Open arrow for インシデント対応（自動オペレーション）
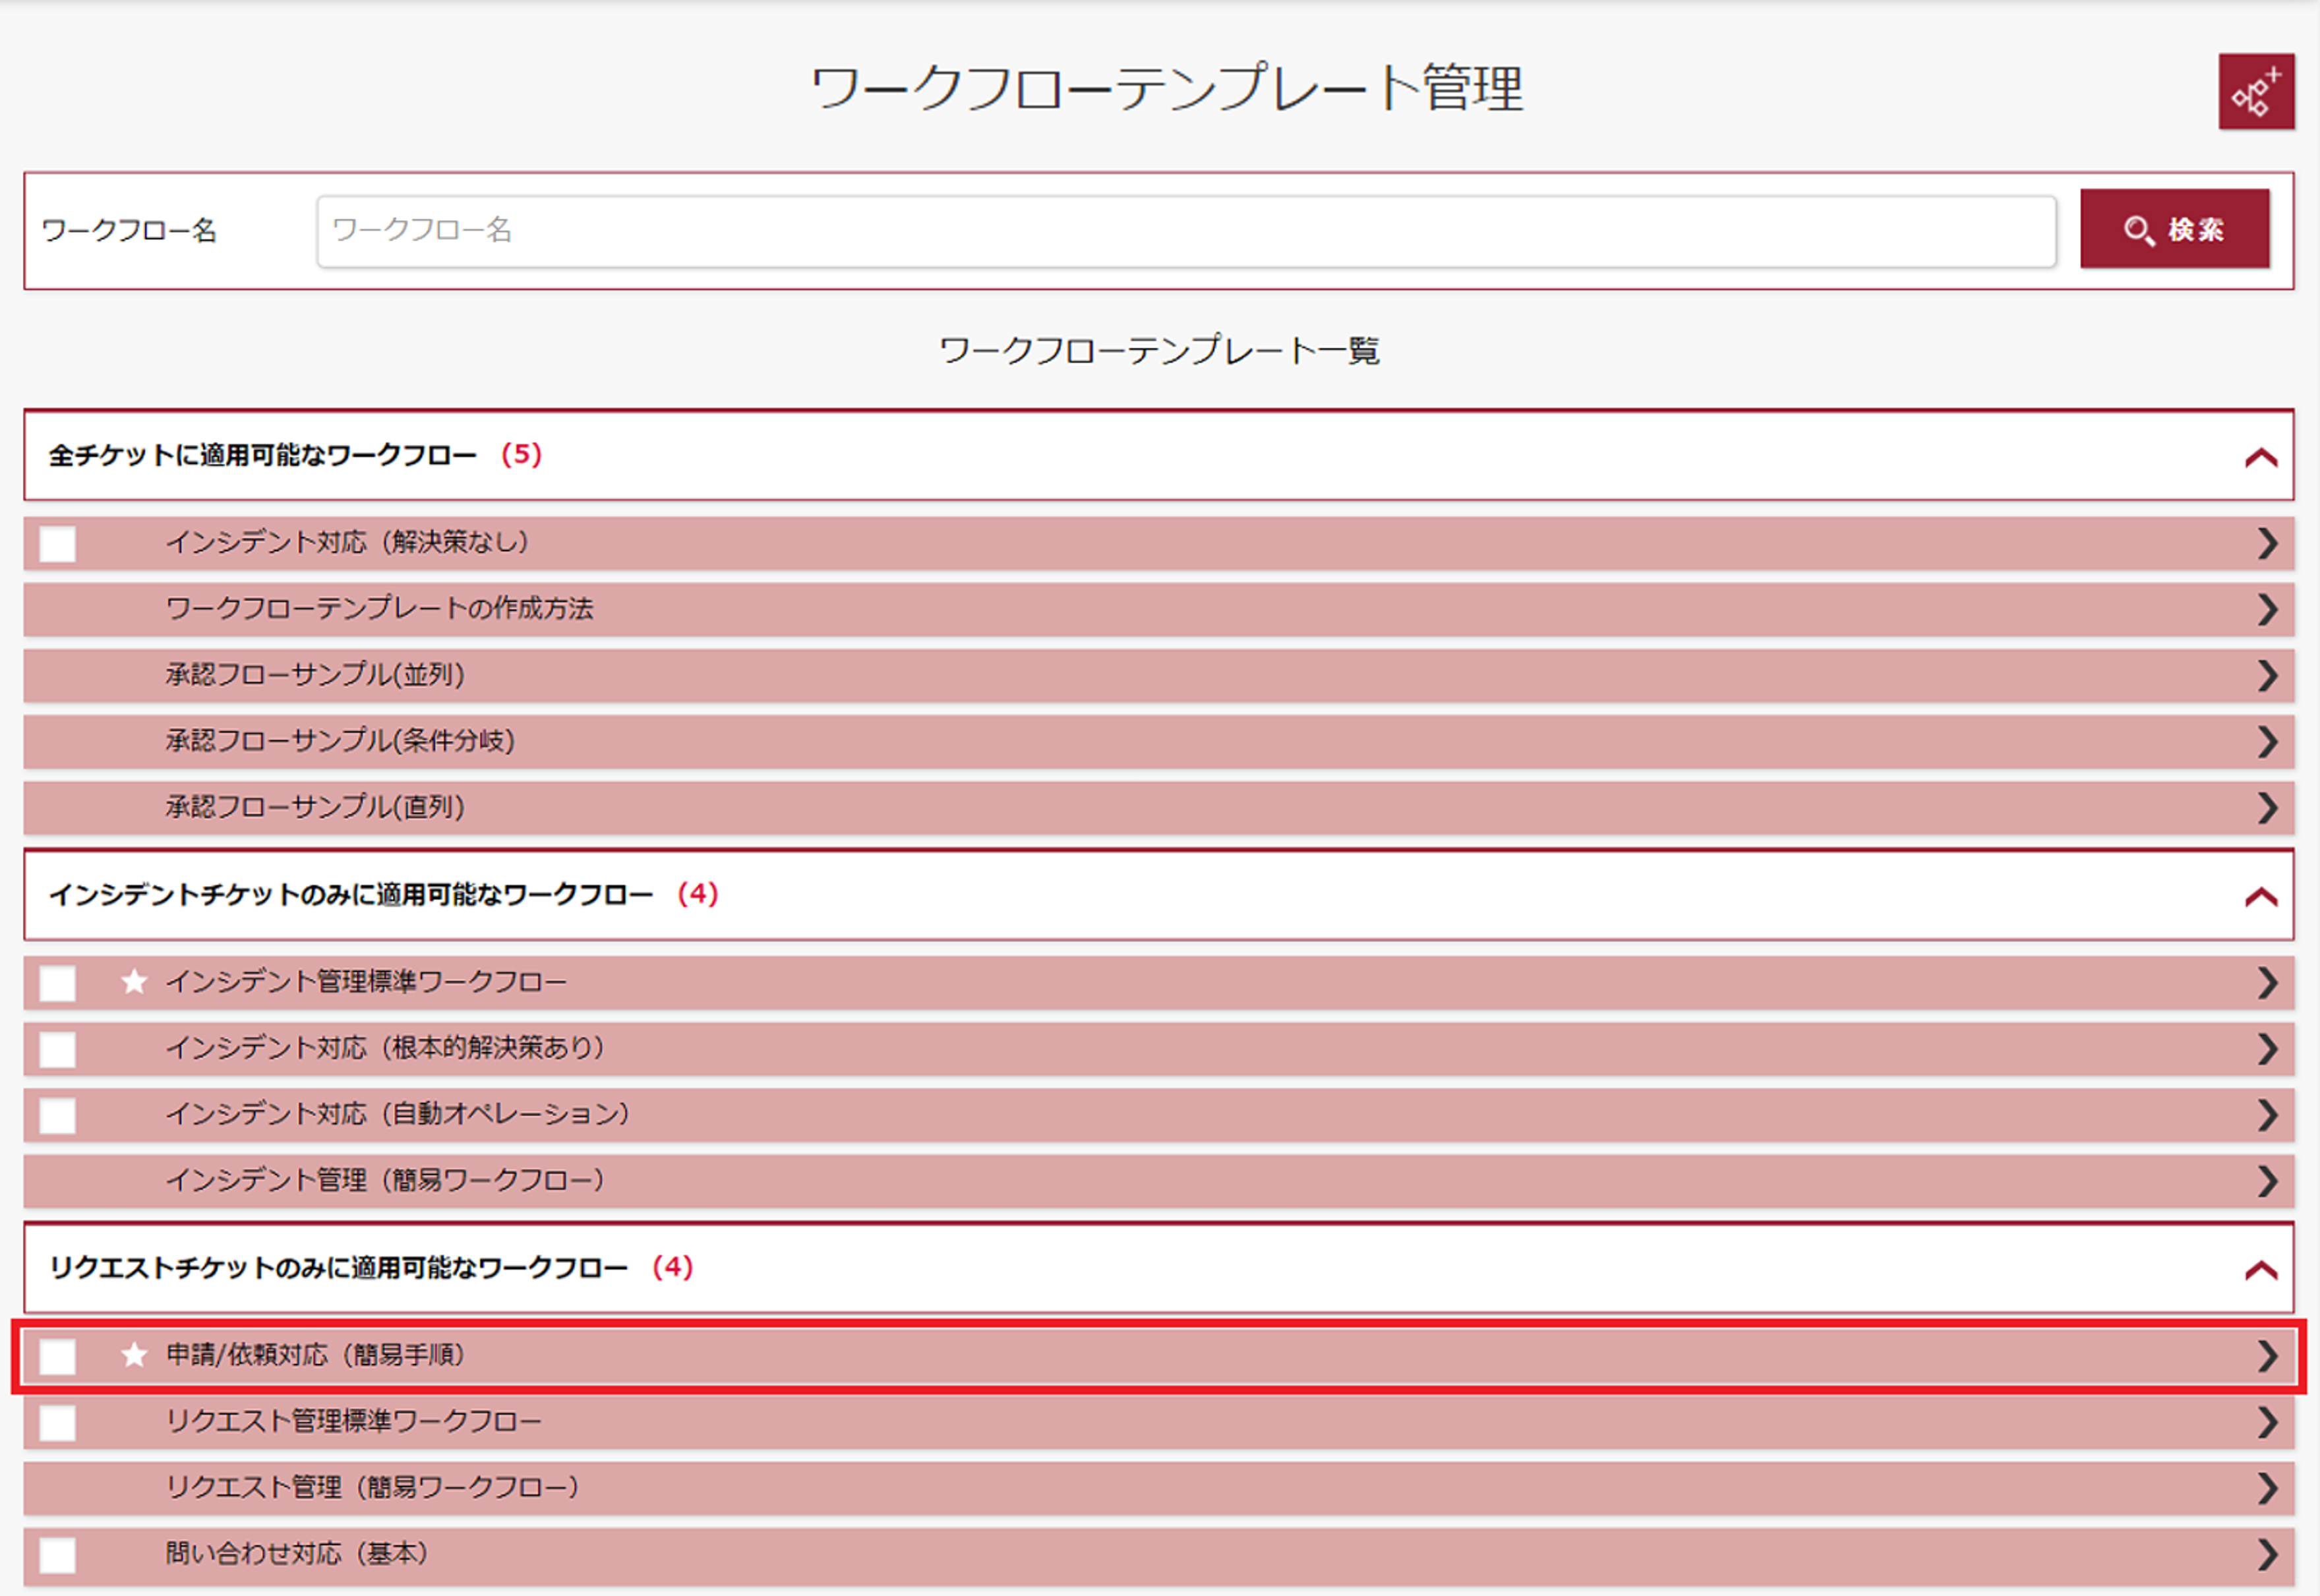Image resolution: width=2320 pixels, height=1596 pixels. (2267, 1114)
